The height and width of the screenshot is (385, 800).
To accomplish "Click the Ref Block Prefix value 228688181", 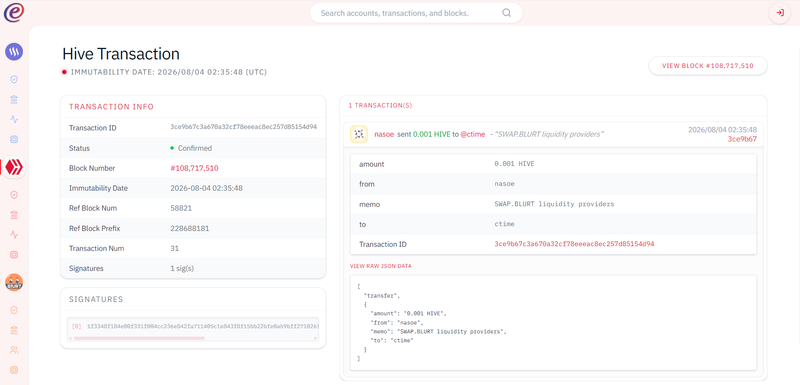I will (189, 228).
